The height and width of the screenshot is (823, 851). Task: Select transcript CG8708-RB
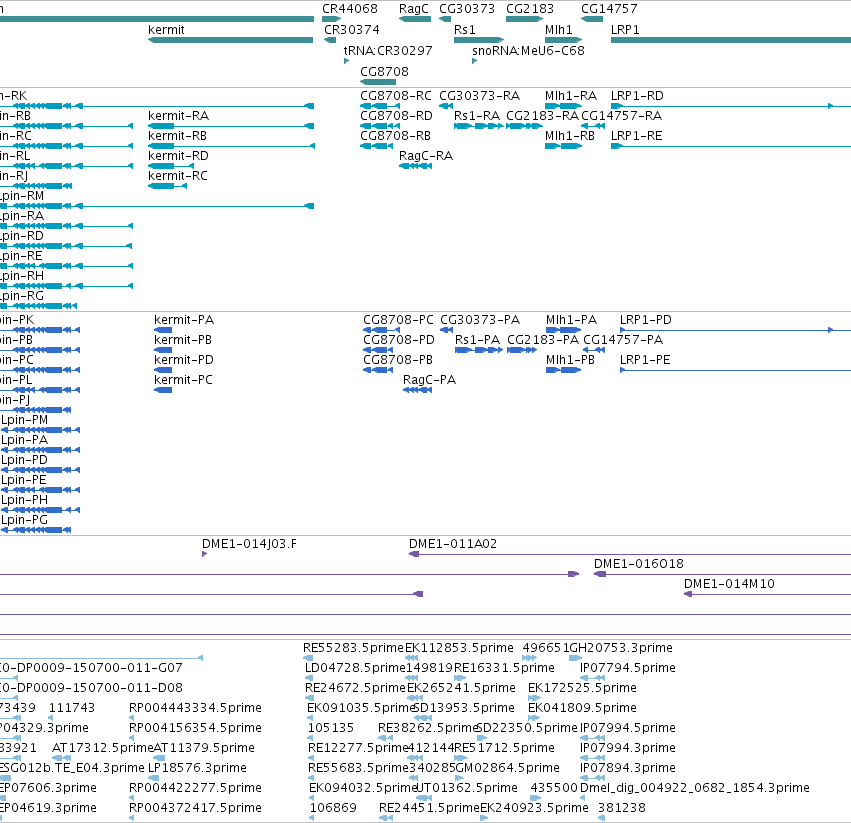pyautogui.click(x=395, y=136)
